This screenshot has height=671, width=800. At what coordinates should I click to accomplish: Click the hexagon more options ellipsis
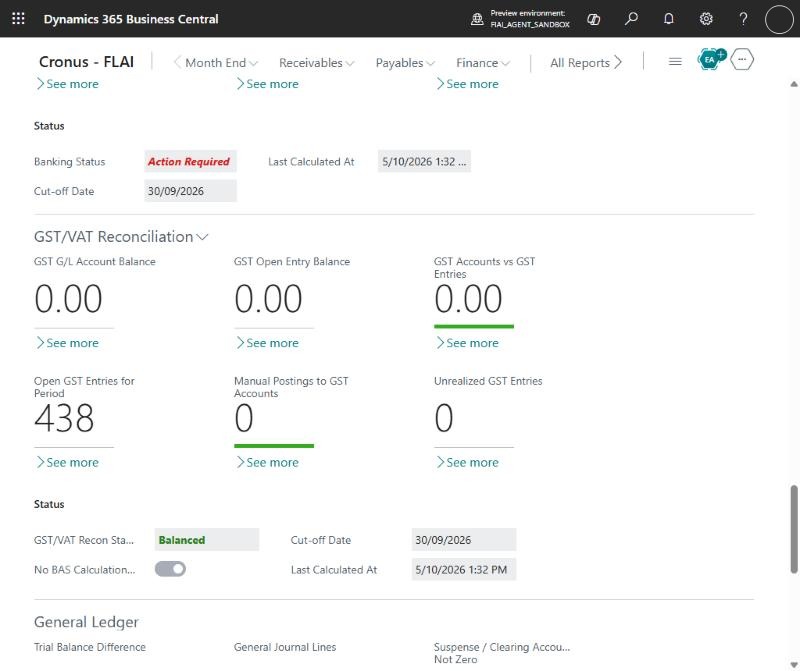[x=742, y=60]
